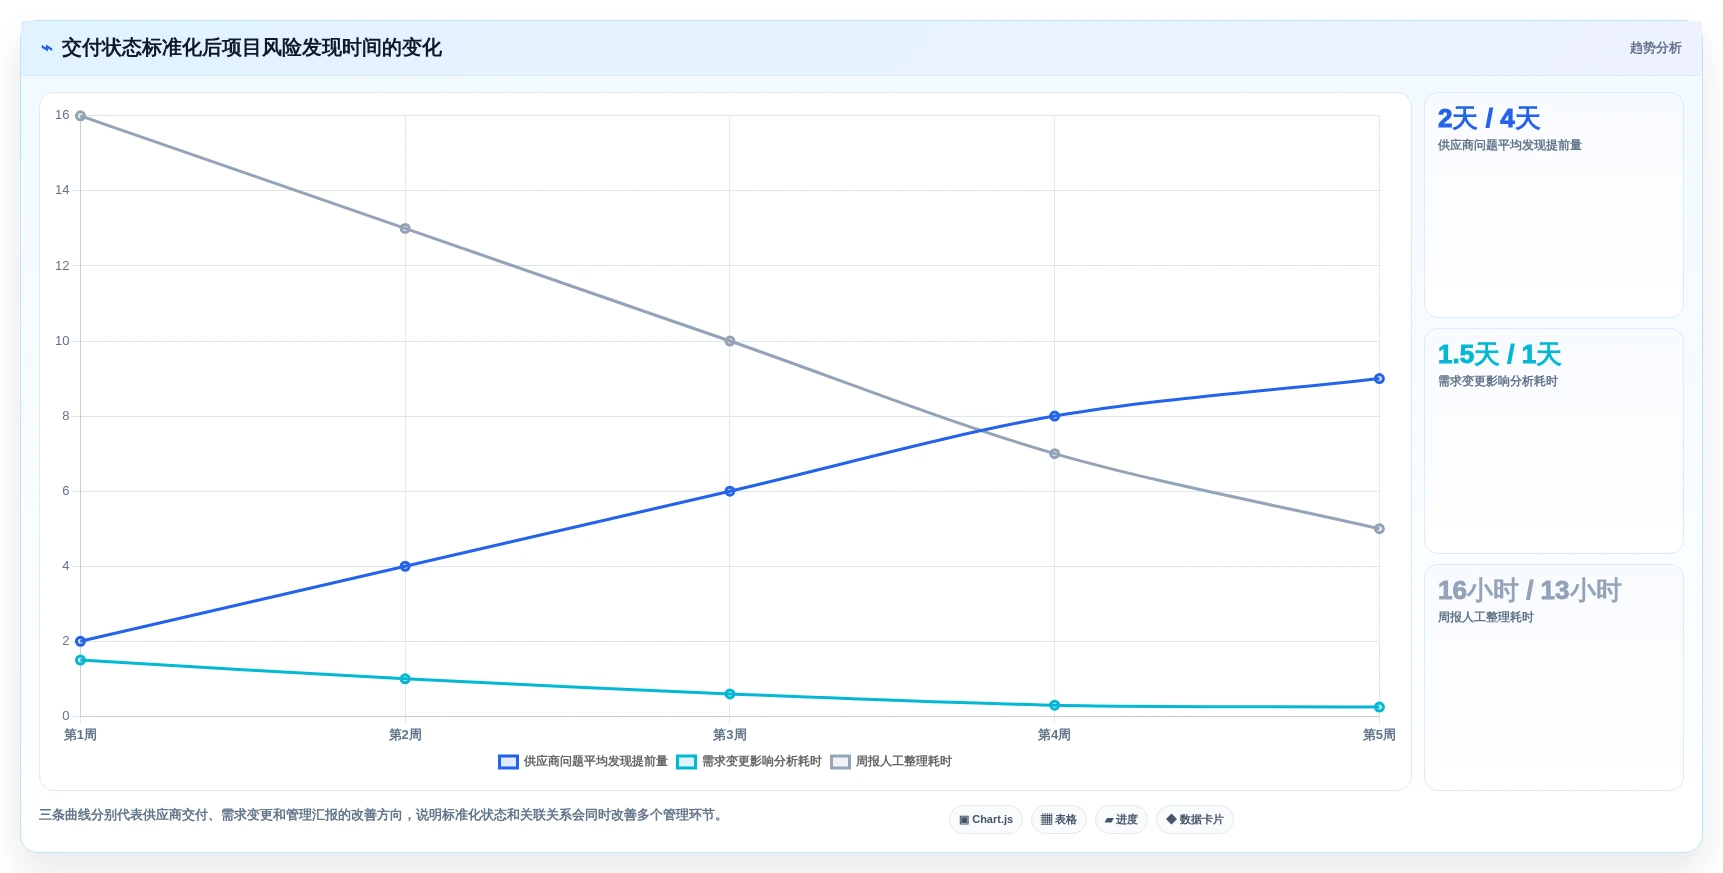The width and height of the screenshot is (1723, 873).
Task: Click the 需求变更影响分析耗时 legend label
Action: [x=762, y=762]
